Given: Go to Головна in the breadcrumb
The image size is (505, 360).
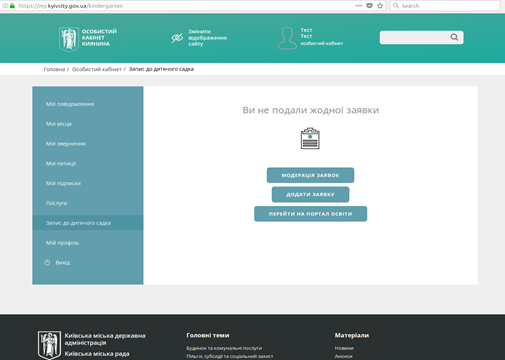Looking at the screenshot, I should (54, 69).
